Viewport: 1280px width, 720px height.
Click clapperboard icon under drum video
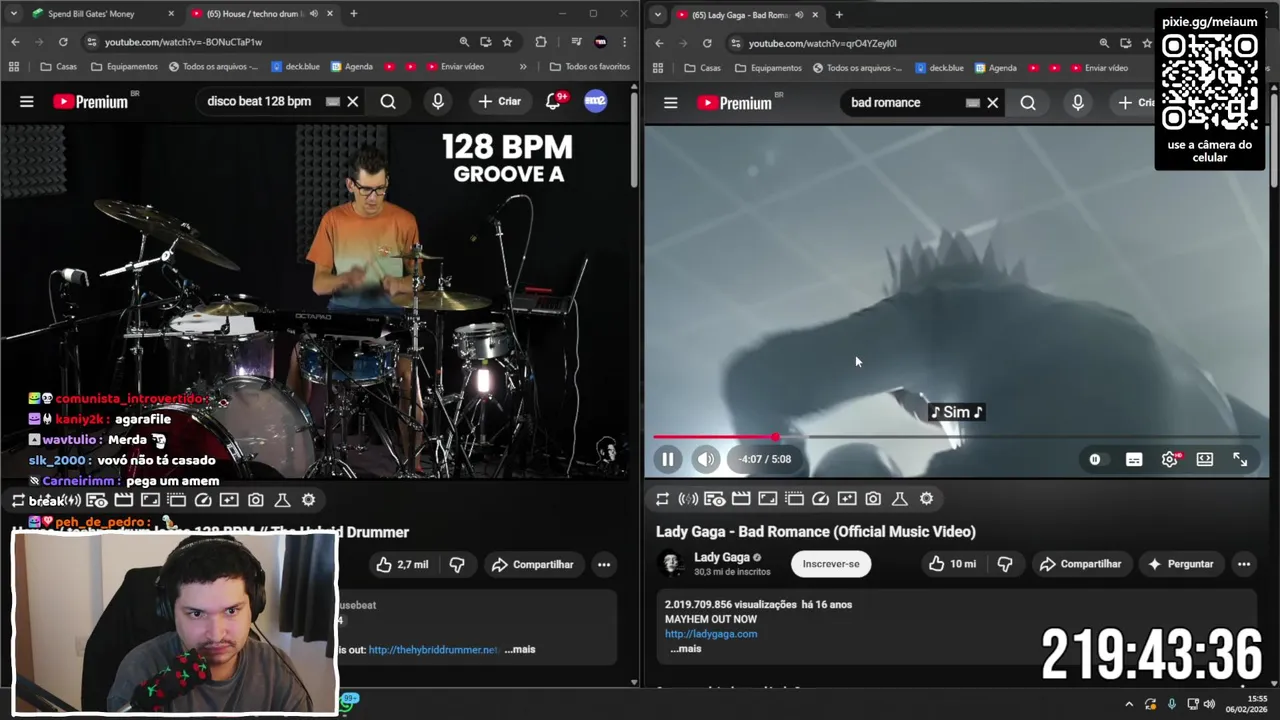124,500
